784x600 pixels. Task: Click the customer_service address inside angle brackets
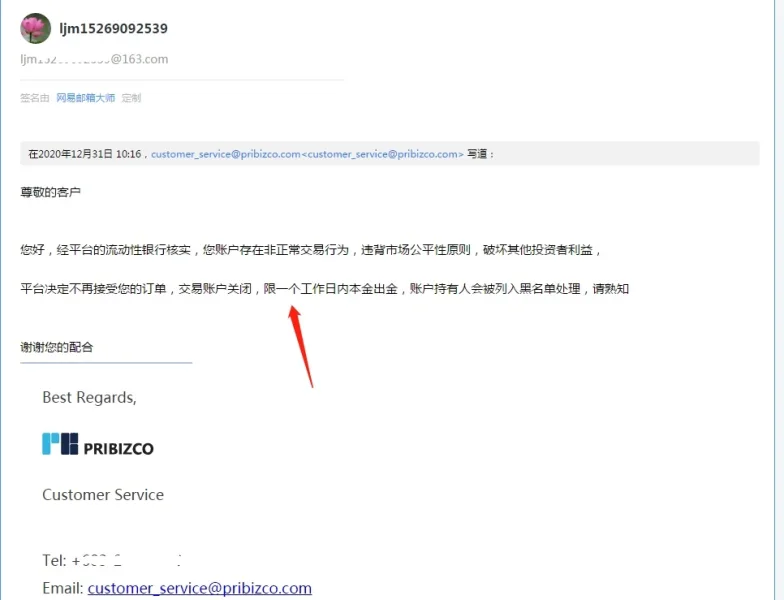(382, 154)
